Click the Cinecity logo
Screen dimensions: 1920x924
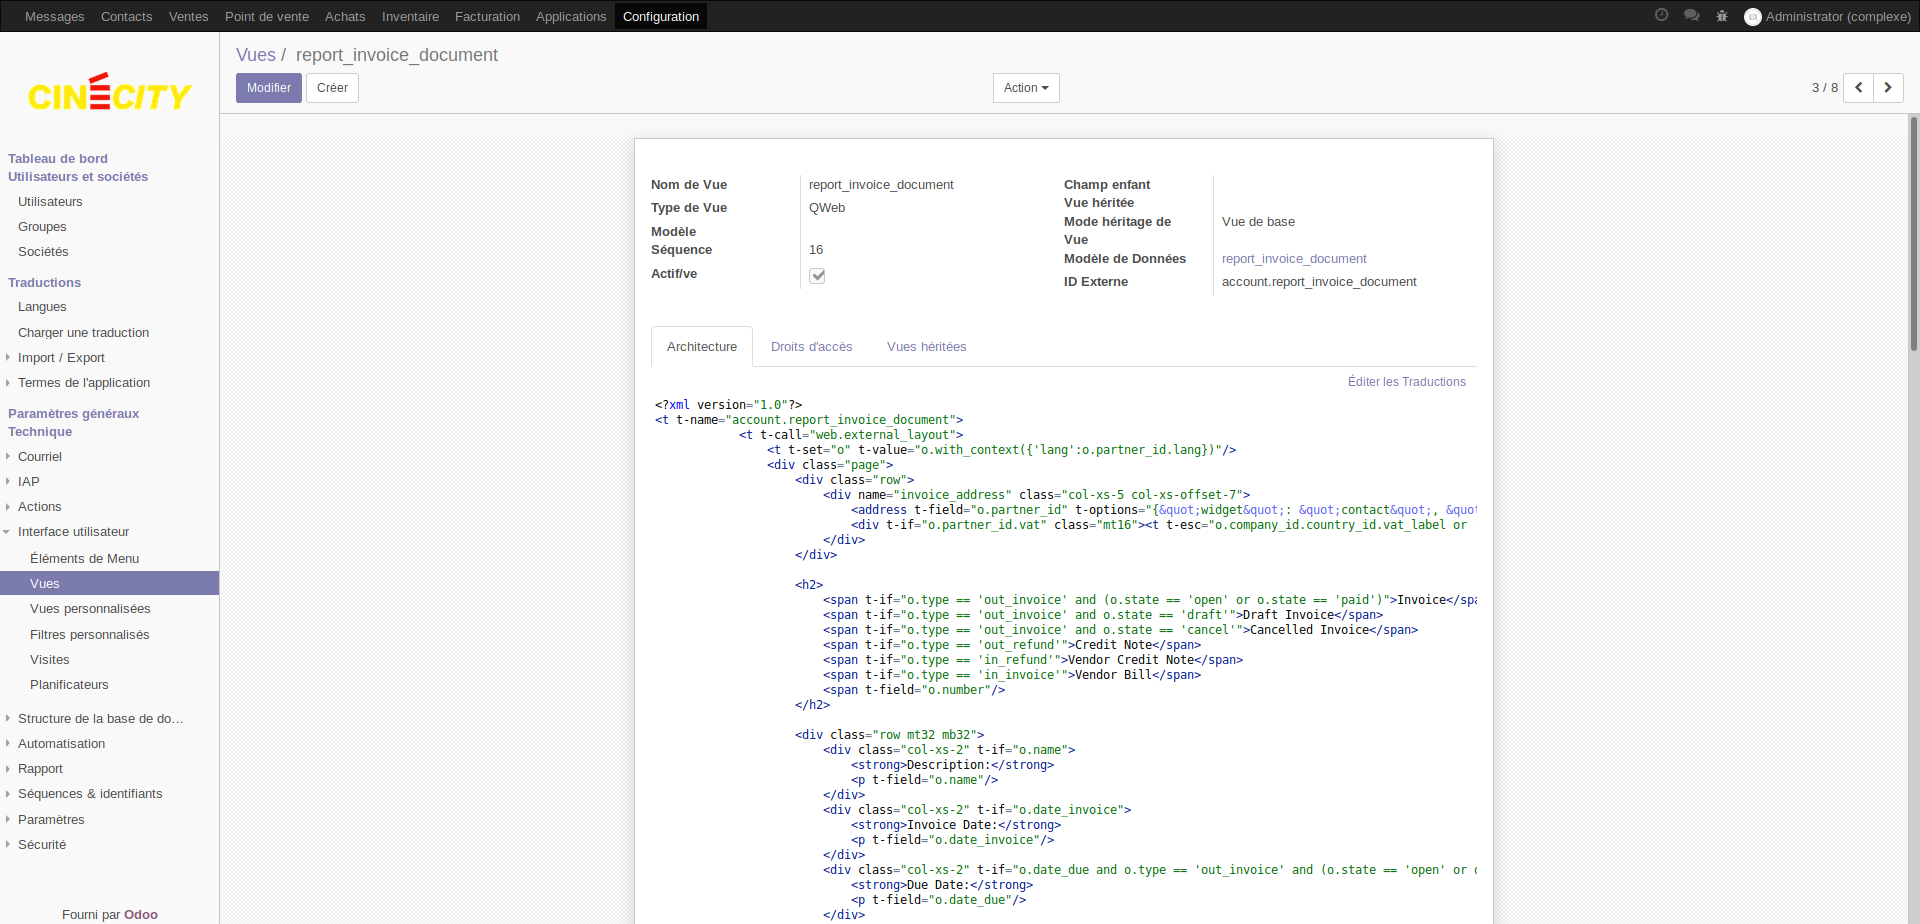(109, 93)
